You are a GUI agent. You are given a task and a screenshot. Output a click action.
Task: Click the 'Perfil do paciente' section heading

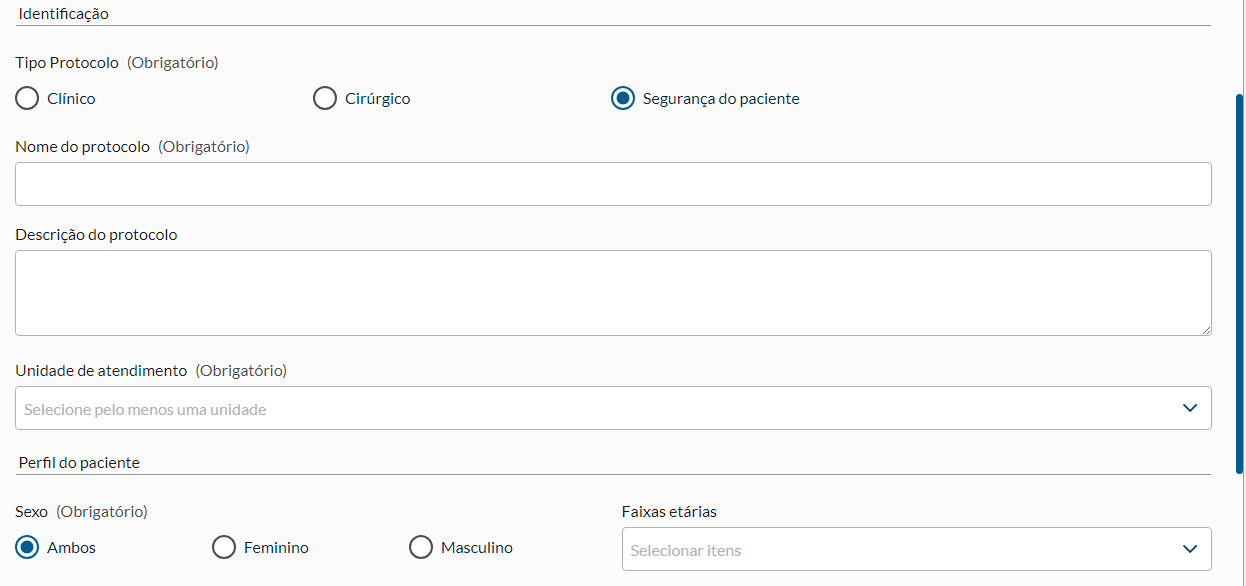coord(79,463)
